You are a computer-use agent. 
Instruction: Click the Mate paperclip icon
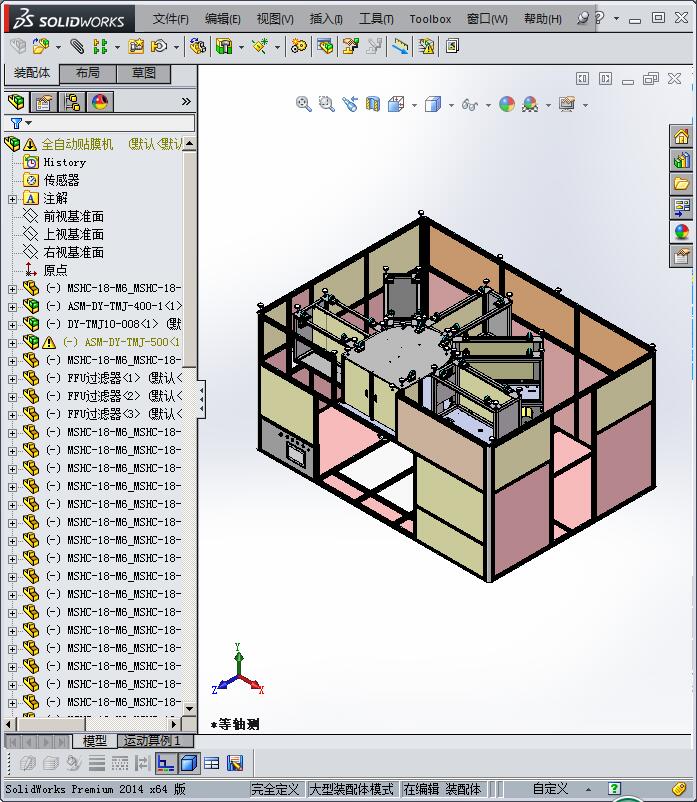(x=77, y=47)
